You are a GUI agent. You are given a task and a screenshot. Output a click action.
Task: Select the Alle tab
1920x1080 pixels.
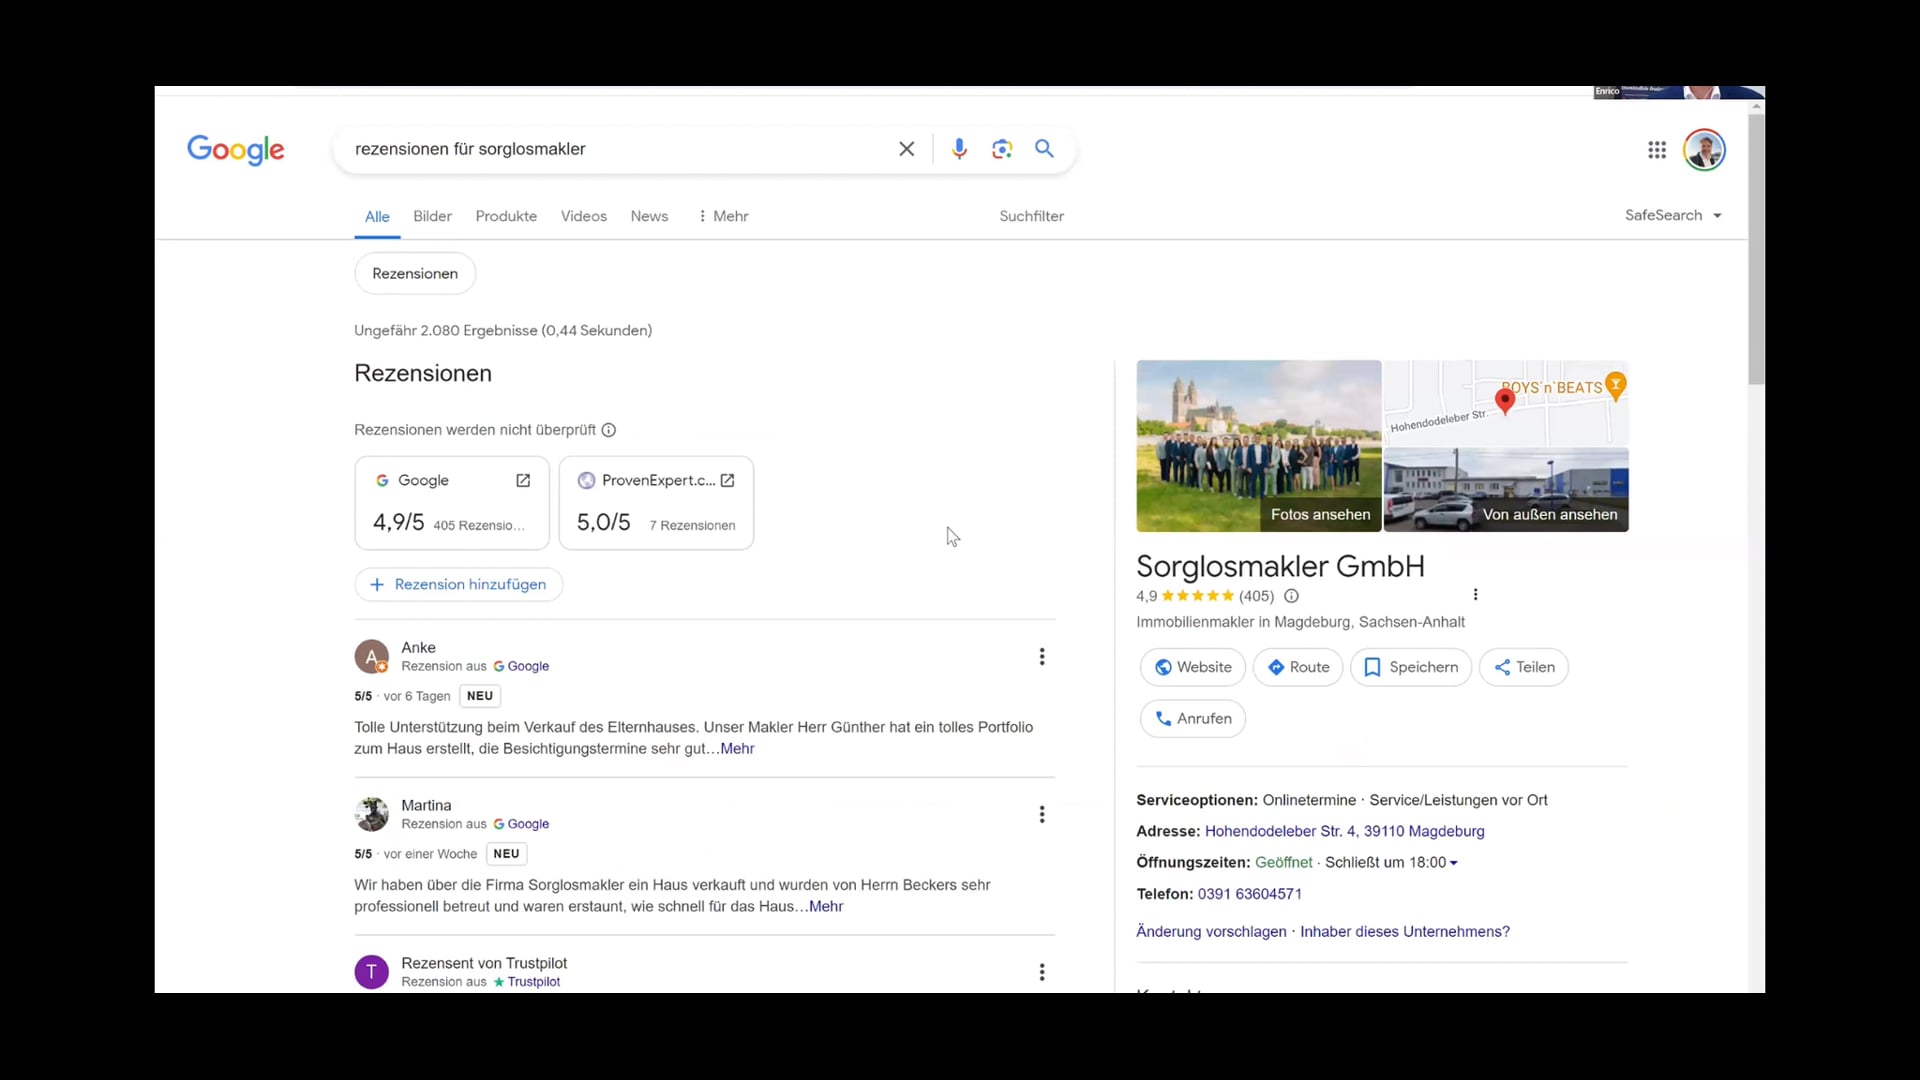377,216
